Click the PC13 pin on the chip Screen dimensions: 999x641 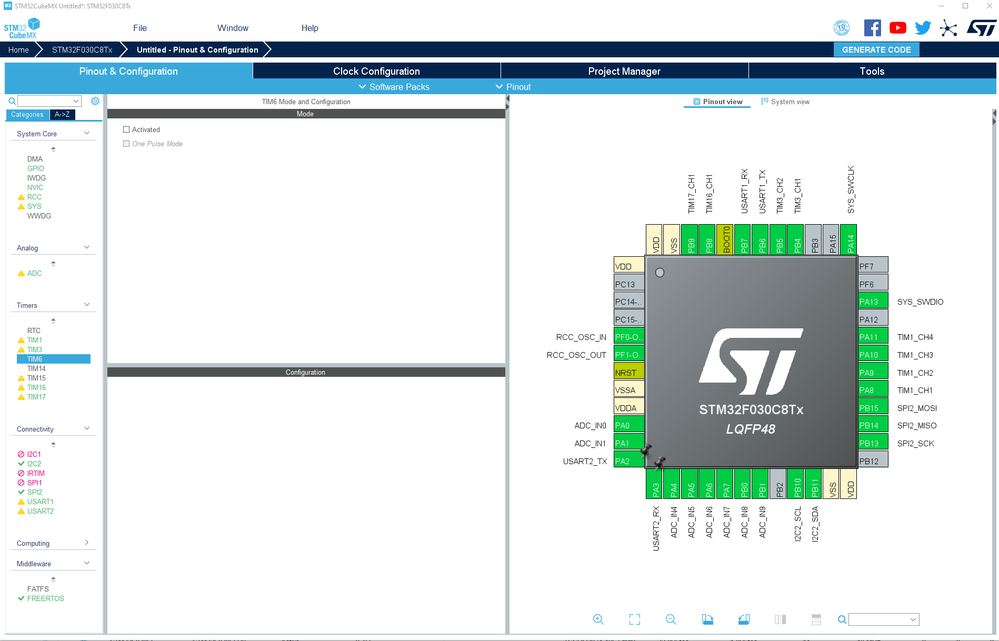tap(629, 284)
